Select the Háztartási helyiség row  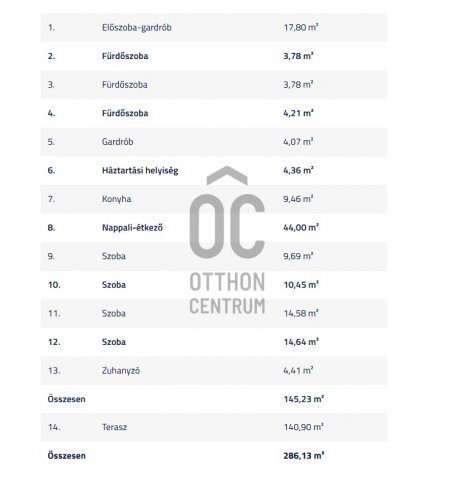(x=214, y=171)
